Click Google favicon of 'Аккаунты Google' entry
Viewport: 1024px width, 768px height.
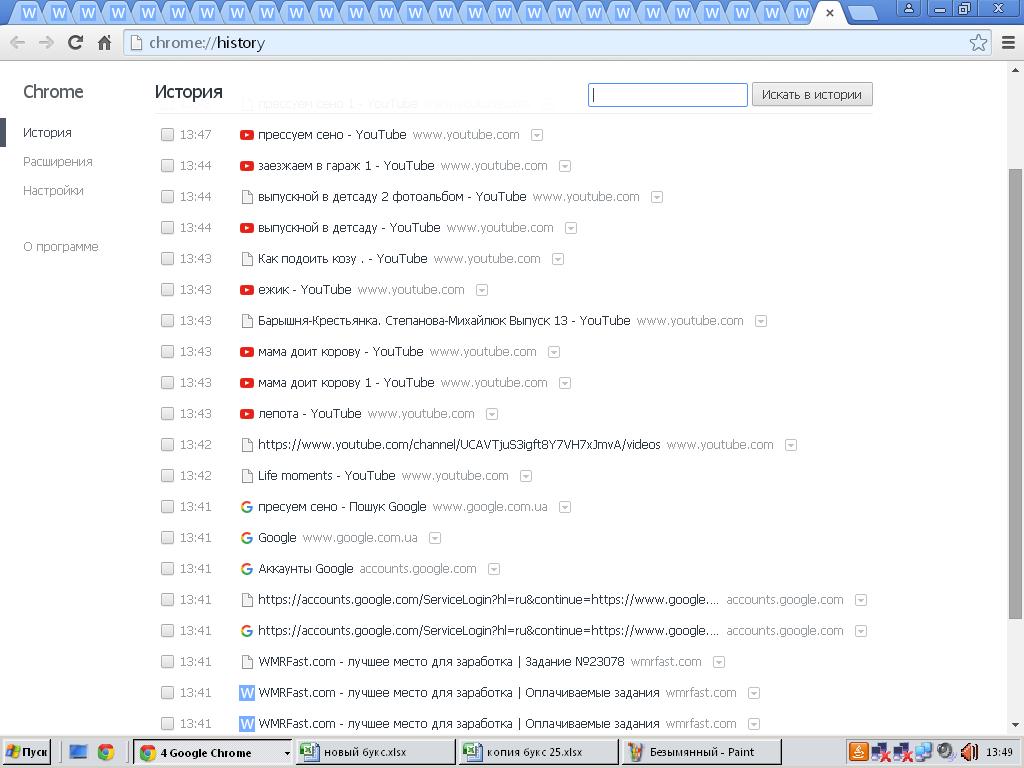[x=246, y=569]
